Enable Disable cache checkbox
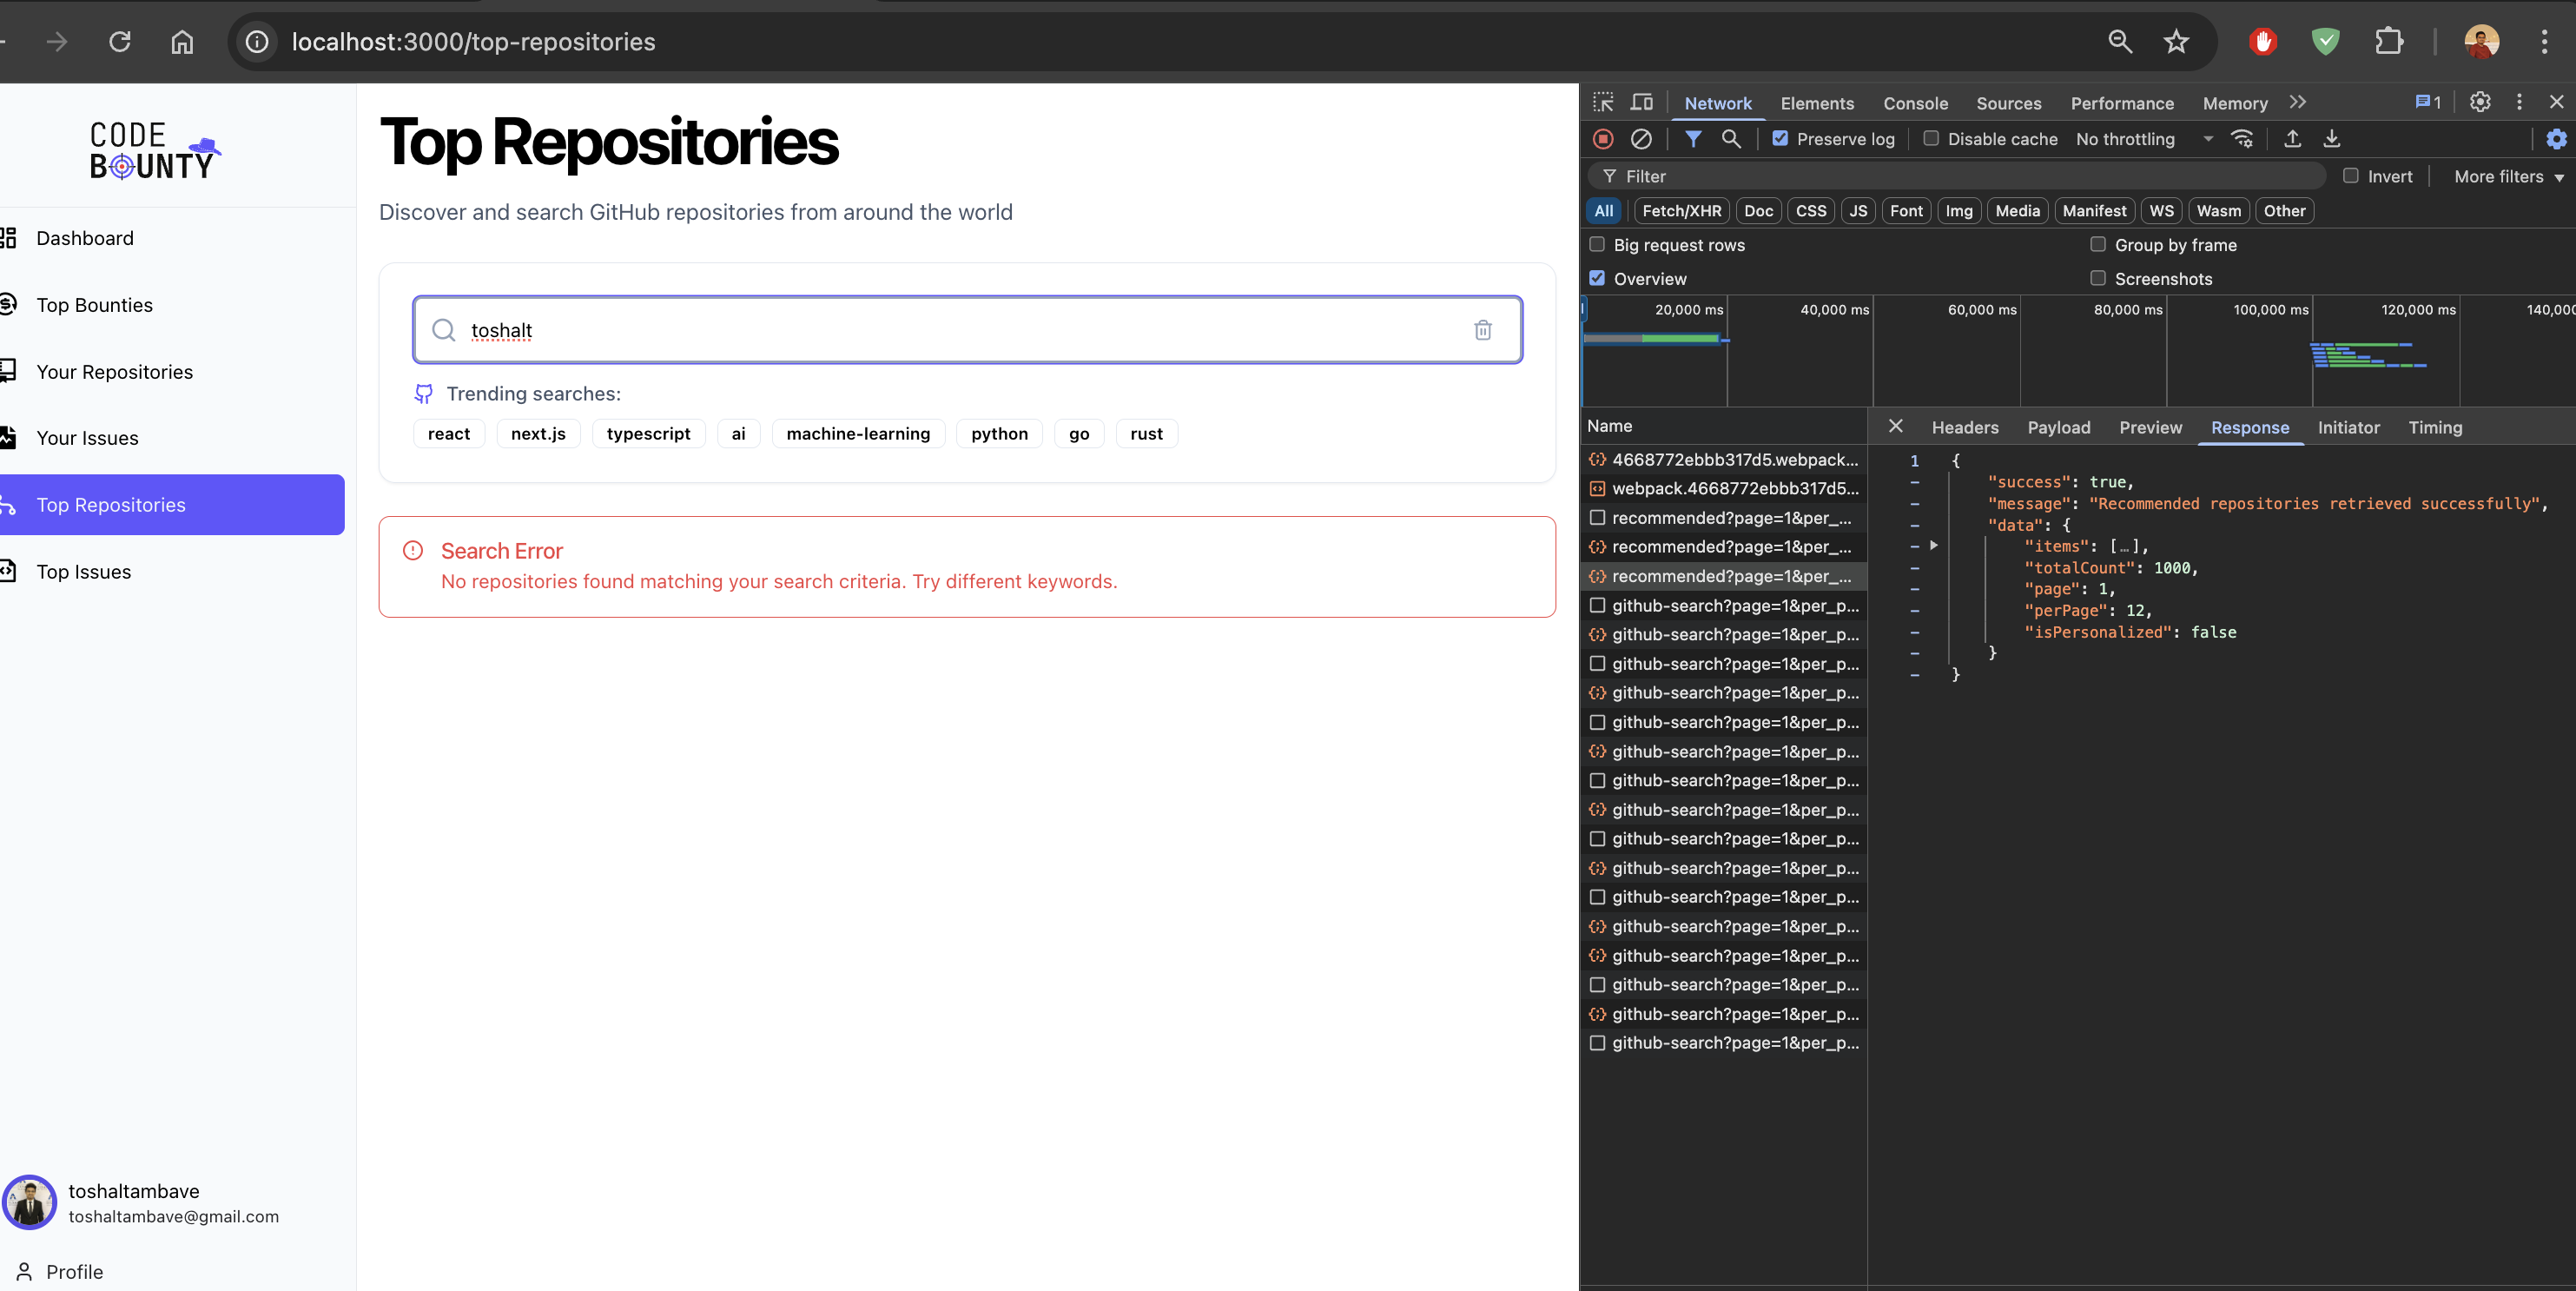 click(x=1931, y=139)
